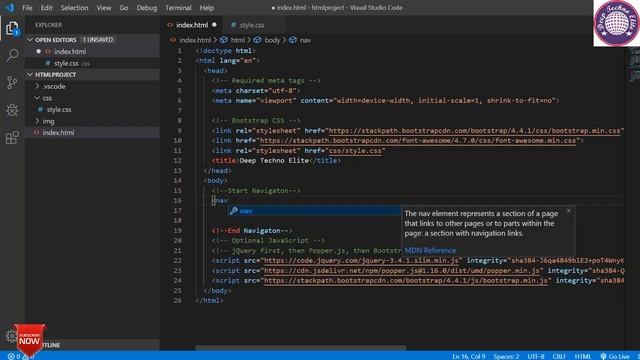Screen dimensions: 640x360
Task: Open the Help menu
Action: 207,7
